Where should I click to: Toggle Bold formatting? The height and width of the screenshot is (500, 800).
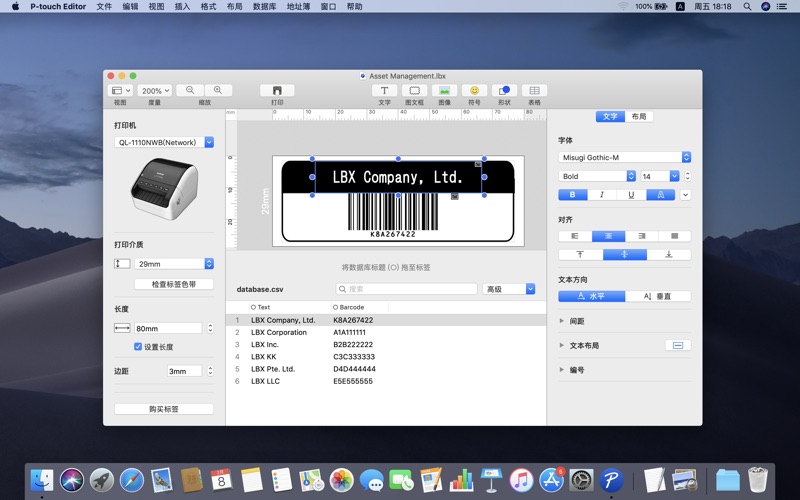pos(573,194)
